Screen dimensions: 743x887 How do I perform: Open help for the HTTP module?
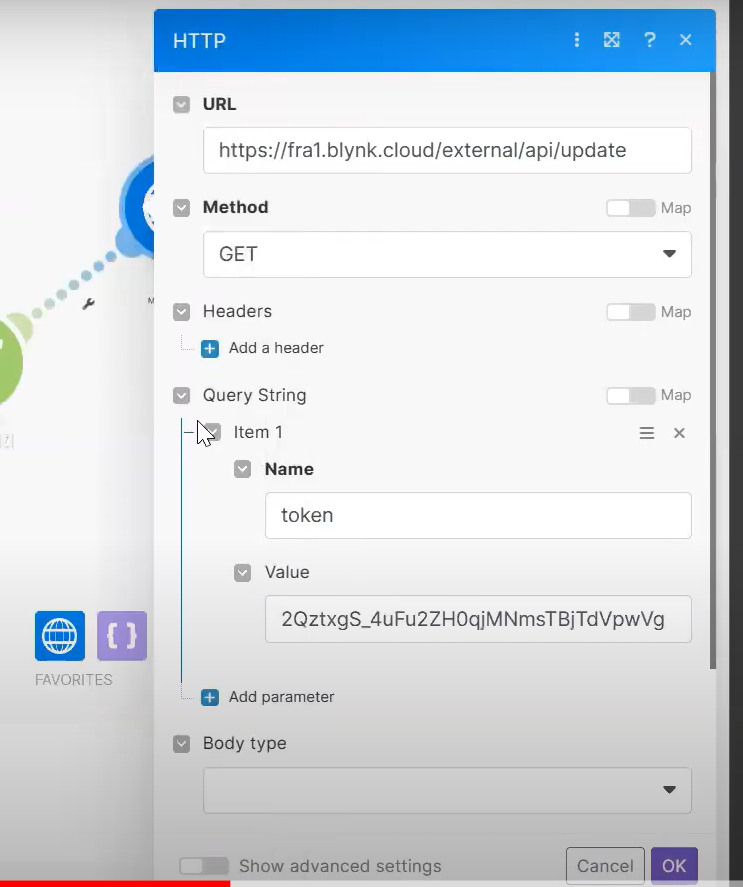(x=650, y=40)
